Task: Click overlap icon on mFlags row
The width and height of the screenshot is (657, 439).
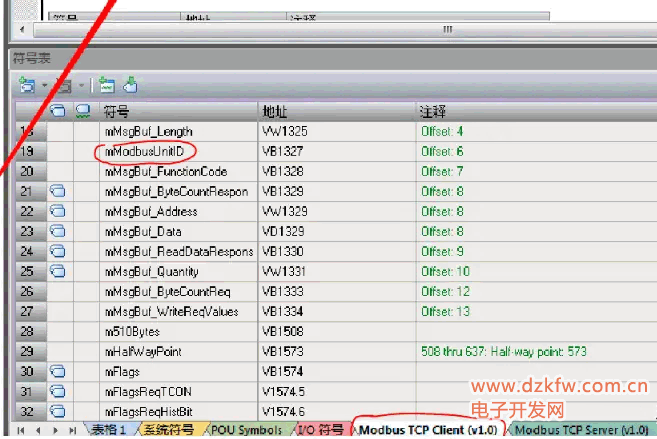Action: point(58,371)
